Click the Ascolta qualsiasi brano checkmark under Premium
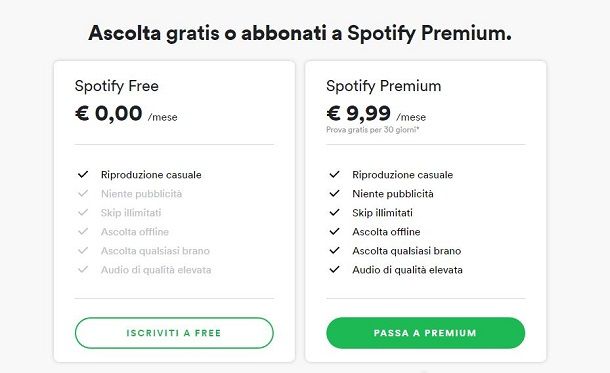Viewport: 610px width, 373px height. [335, 250]
